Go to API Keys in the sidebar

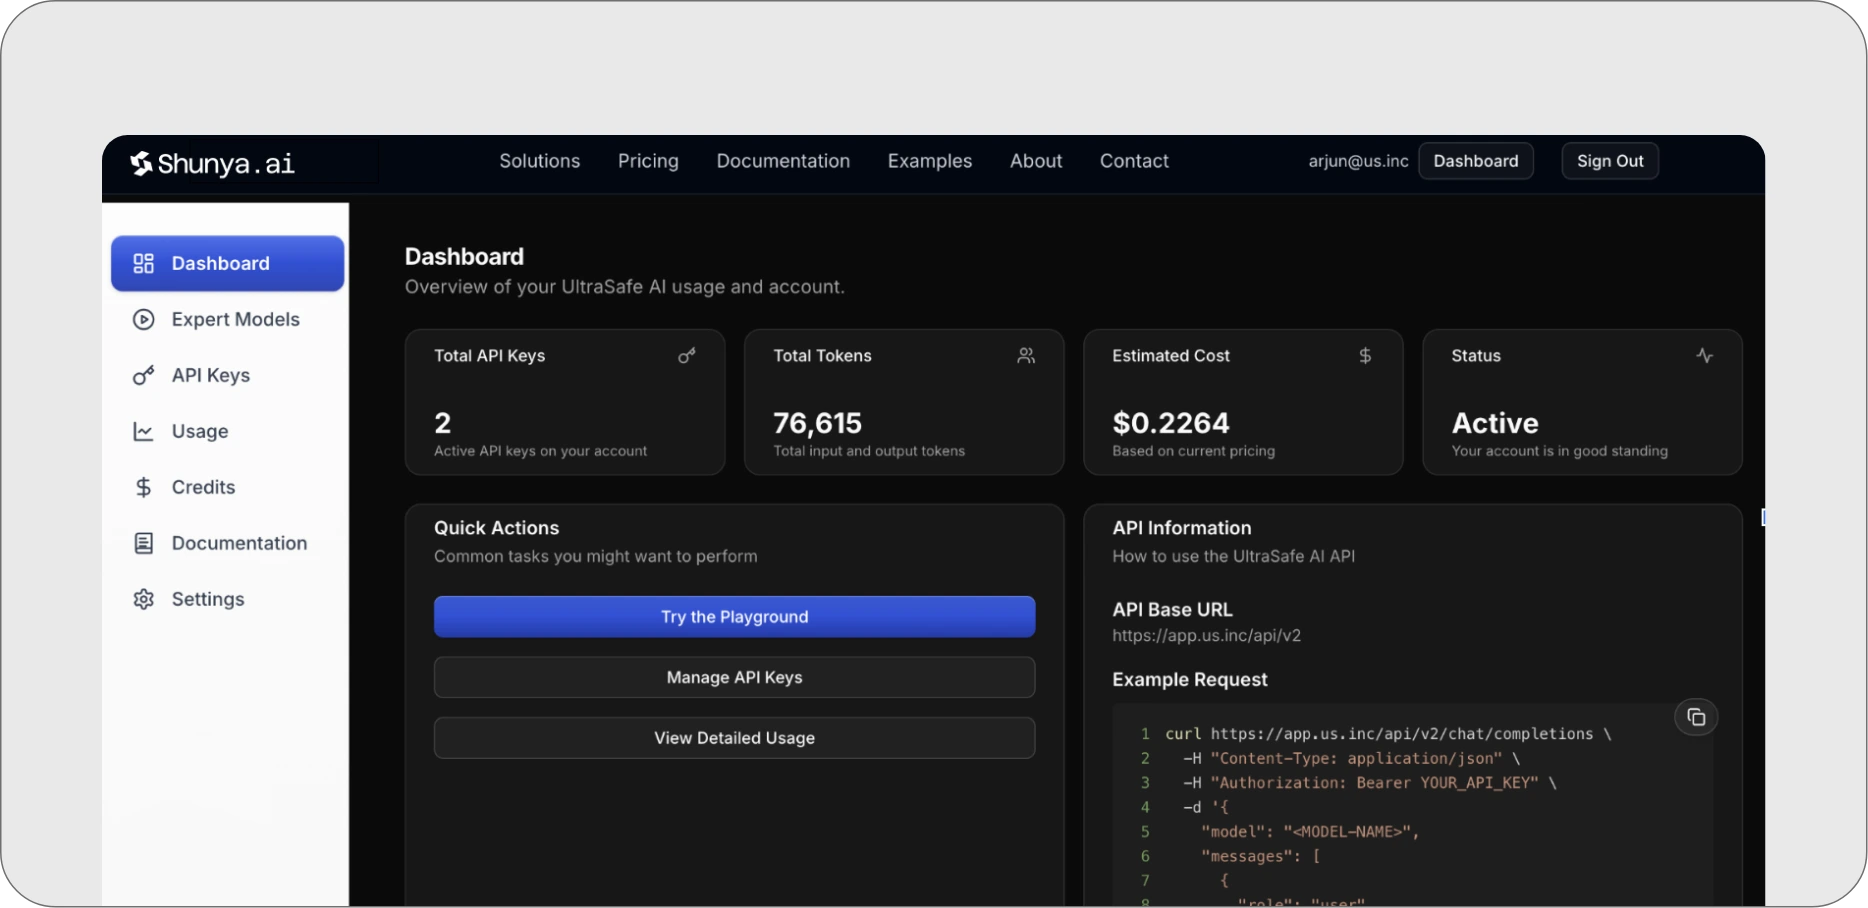(228, 375)
